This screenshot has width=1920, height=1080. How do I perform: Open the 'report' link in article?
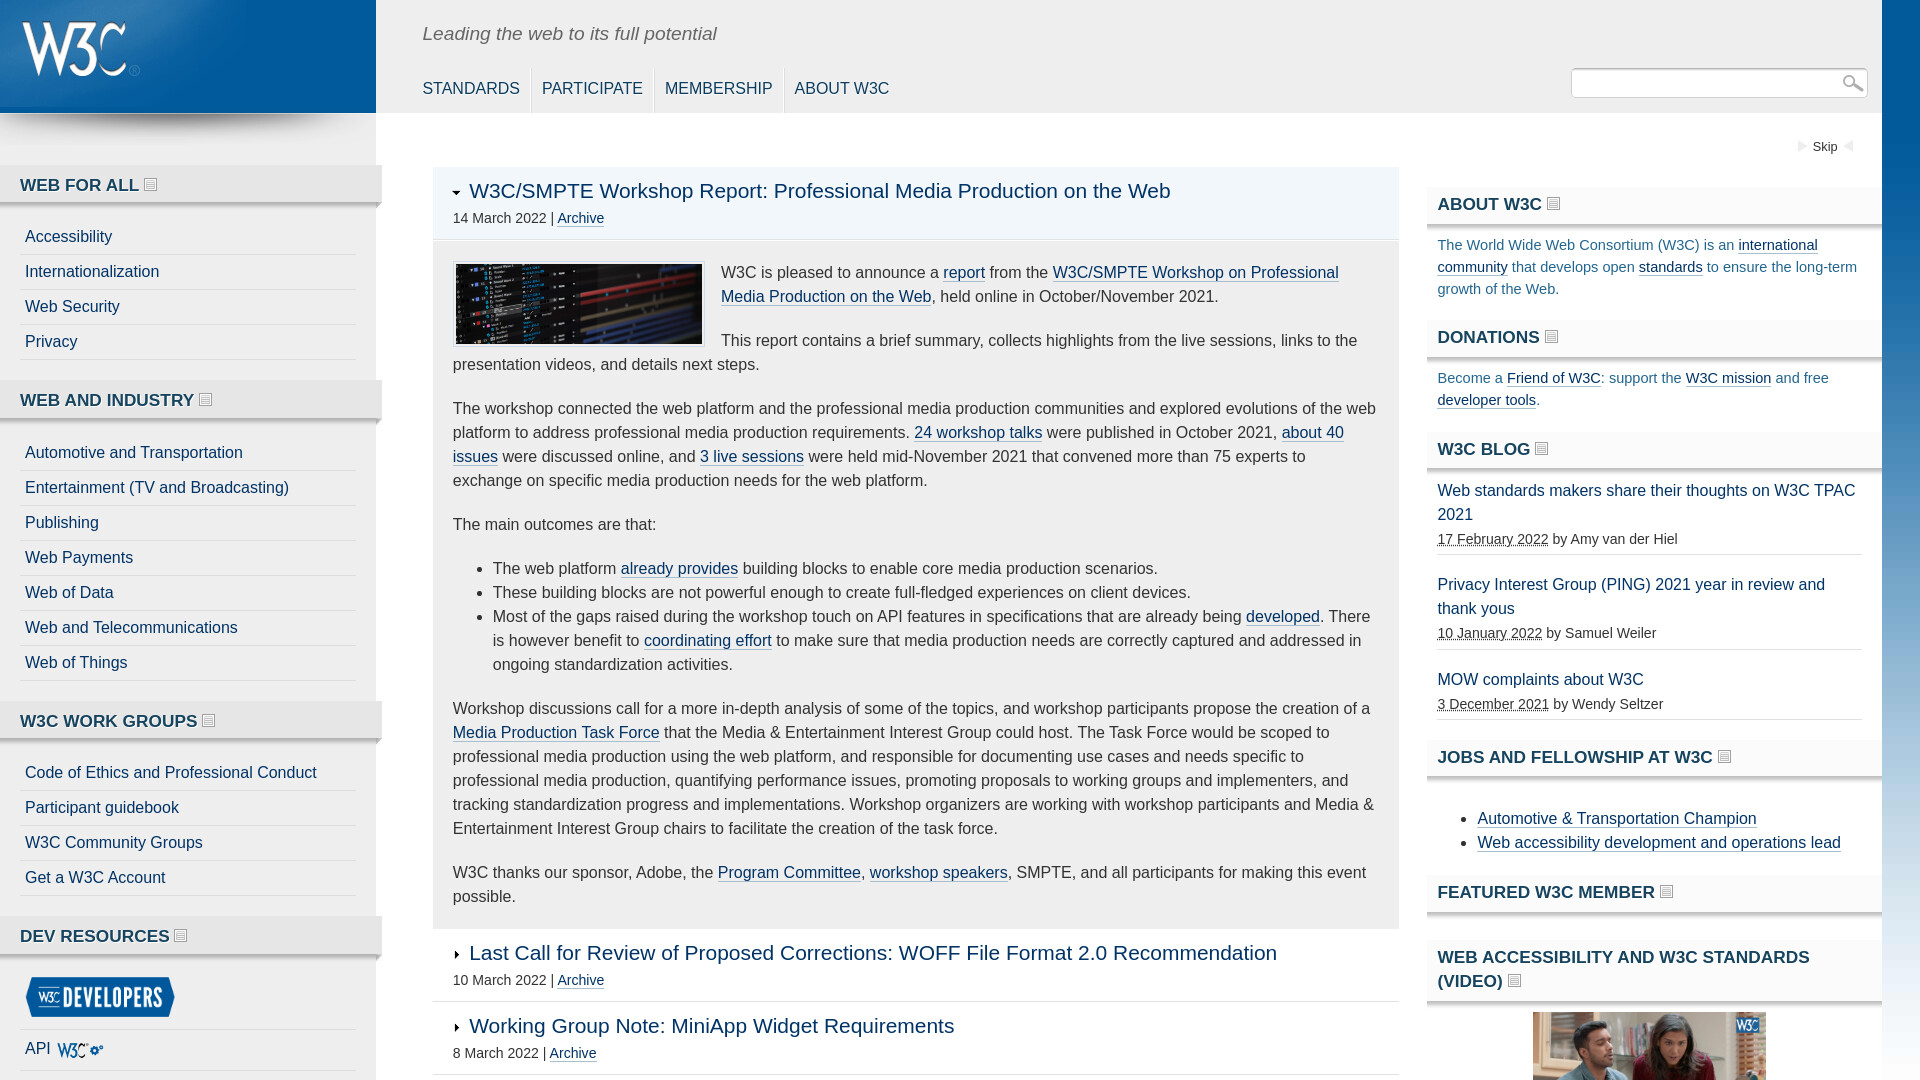tap(964, 273)
